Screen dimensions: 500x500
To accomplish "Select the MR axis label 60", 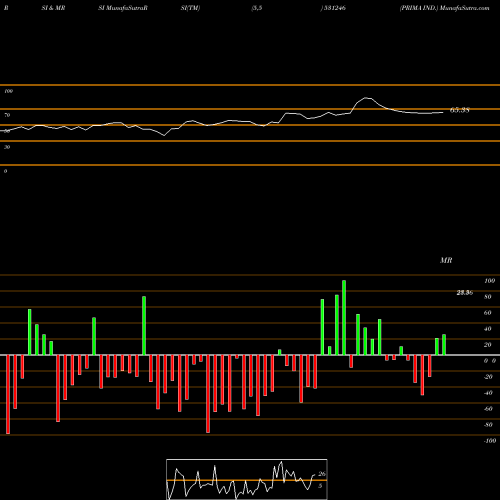I will [x=488, y=313].
